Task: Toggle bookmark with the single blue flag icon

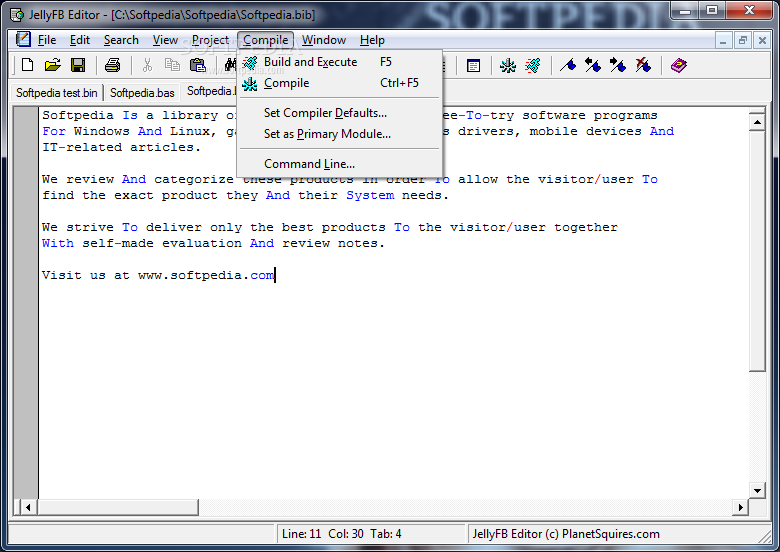Action: (x=568, y=65)
